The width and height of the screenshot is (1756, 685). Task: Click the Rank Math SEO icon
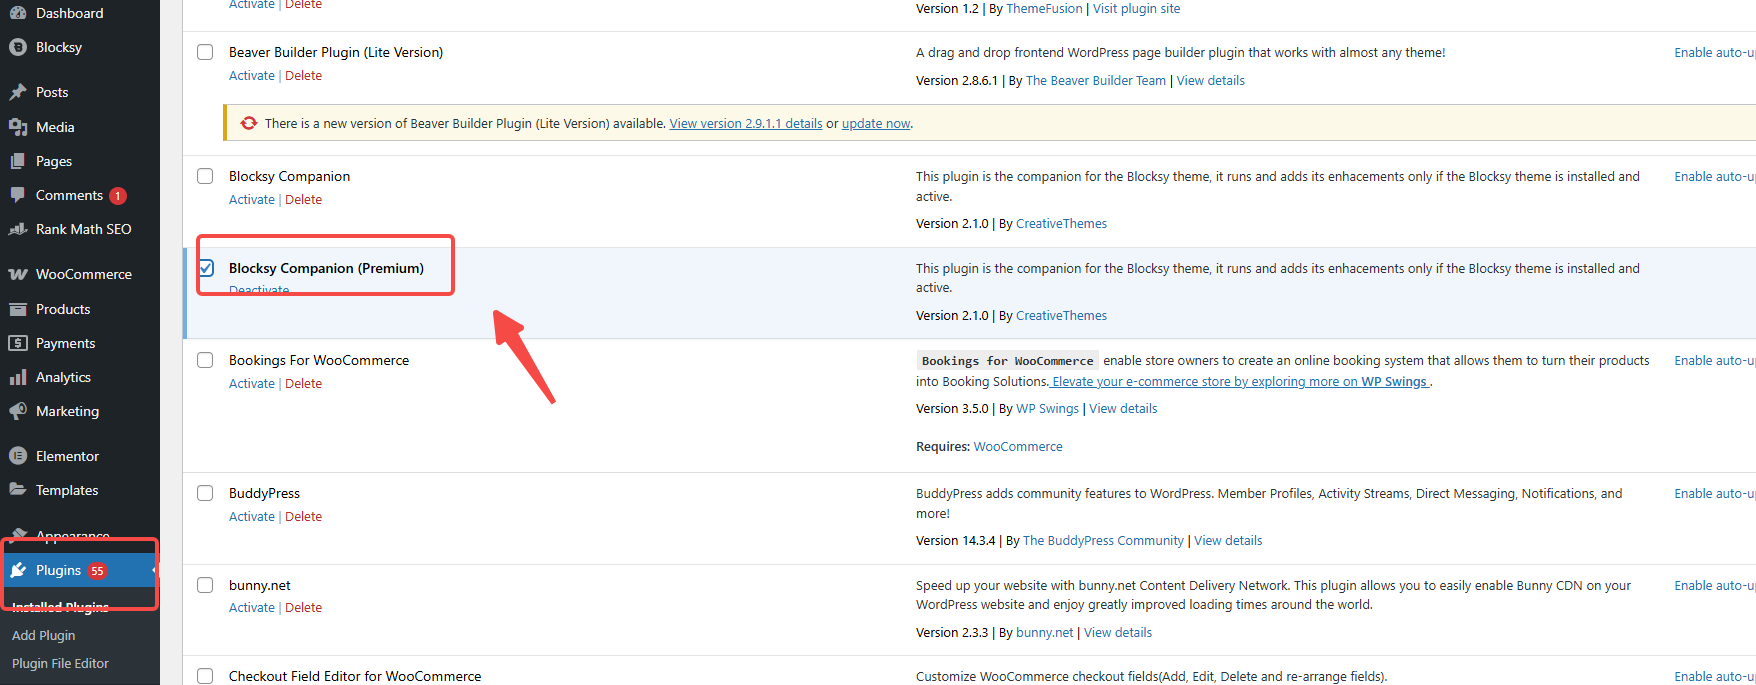[x=18, y=229]
